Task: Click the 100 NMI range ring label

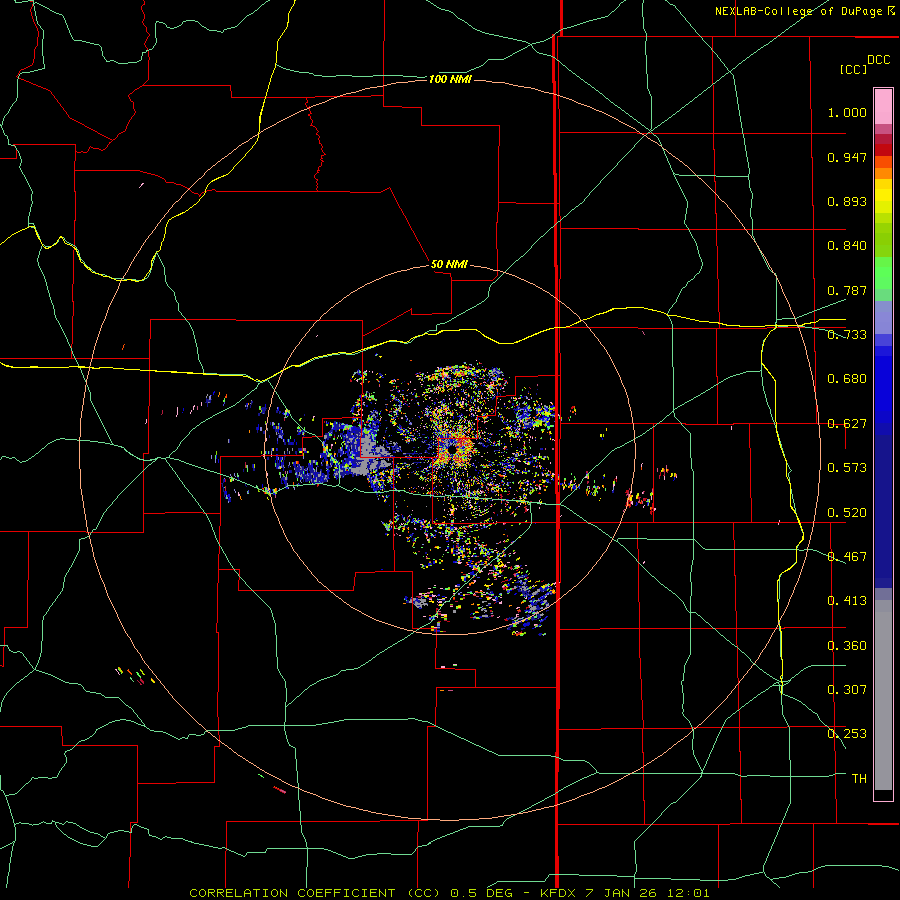Action: (450, 79)
